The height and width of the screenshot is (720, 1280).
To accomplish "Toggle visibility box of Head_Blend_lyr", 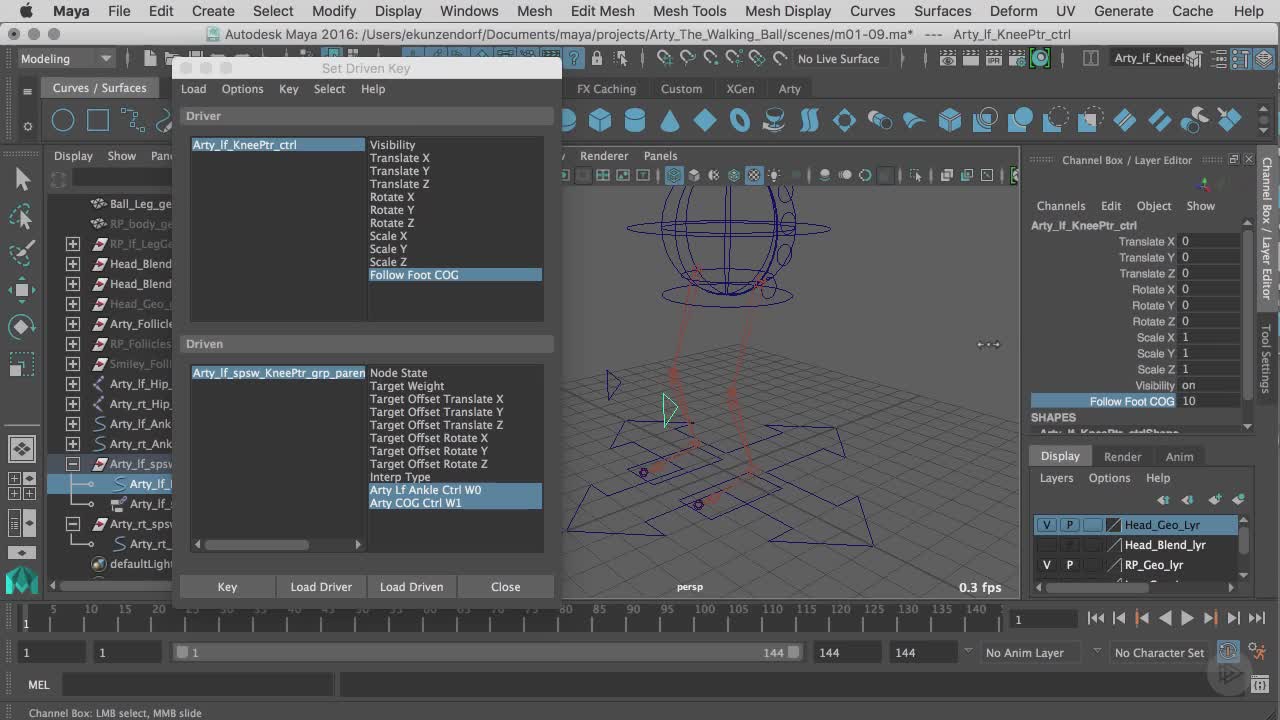I will tap(1047, 545).
